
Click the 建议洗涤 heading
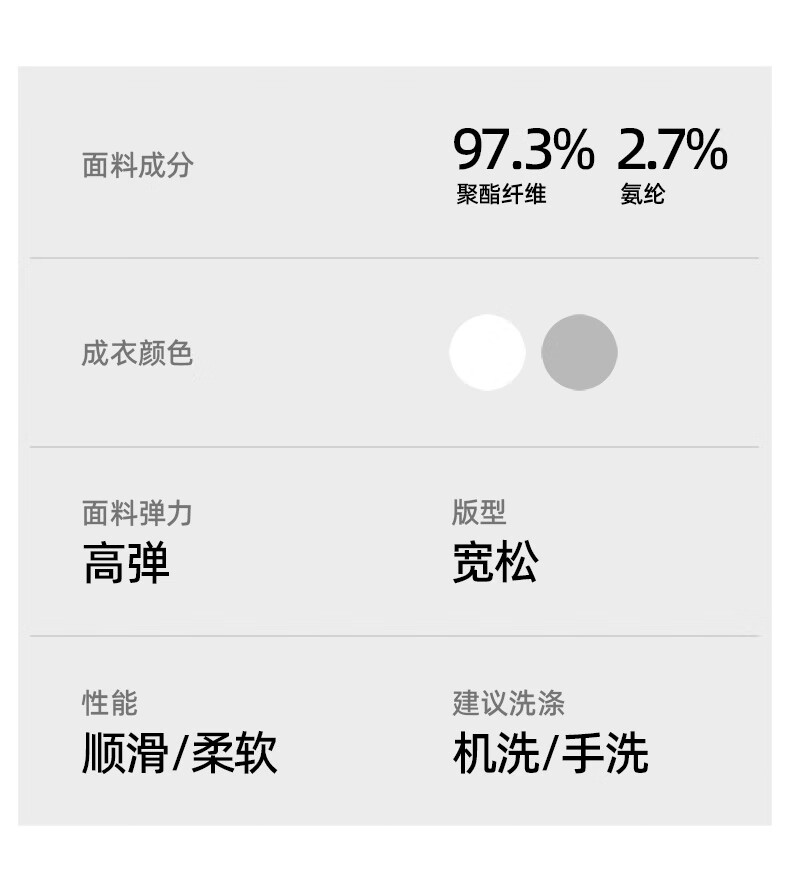tap(508, 703)
